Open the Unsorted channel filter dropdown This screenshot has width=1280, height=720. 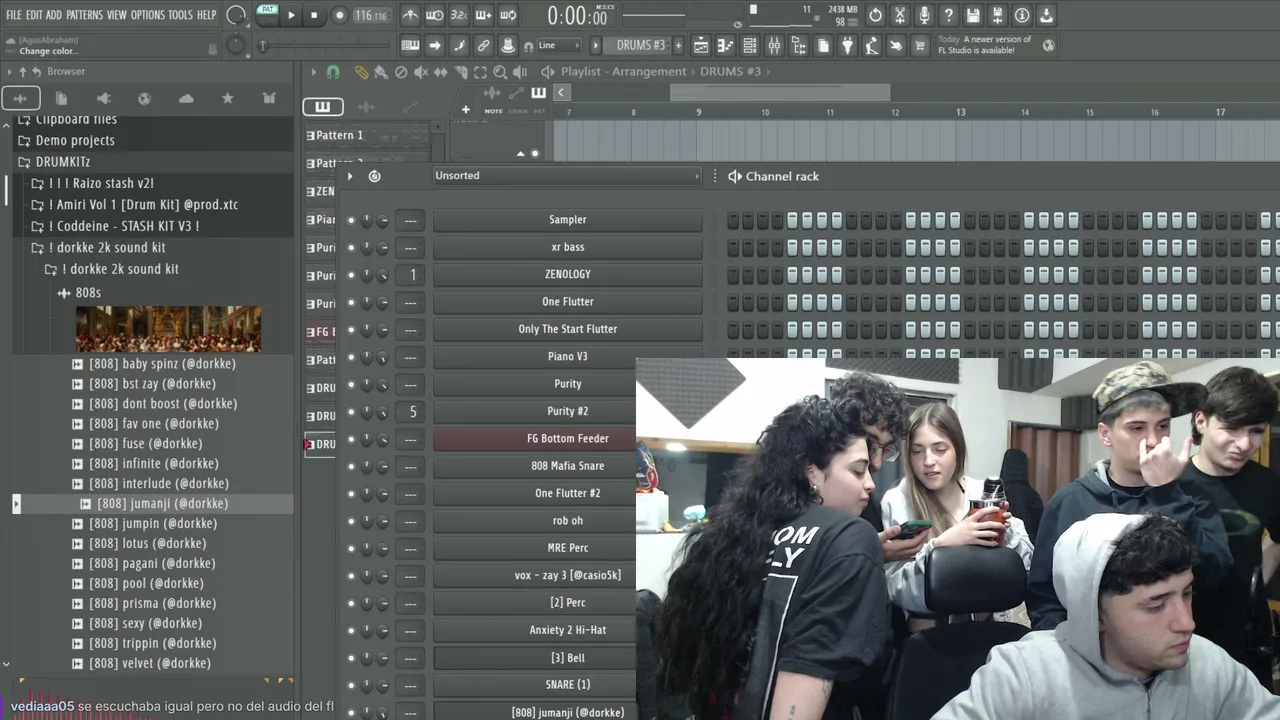(567, 176)
